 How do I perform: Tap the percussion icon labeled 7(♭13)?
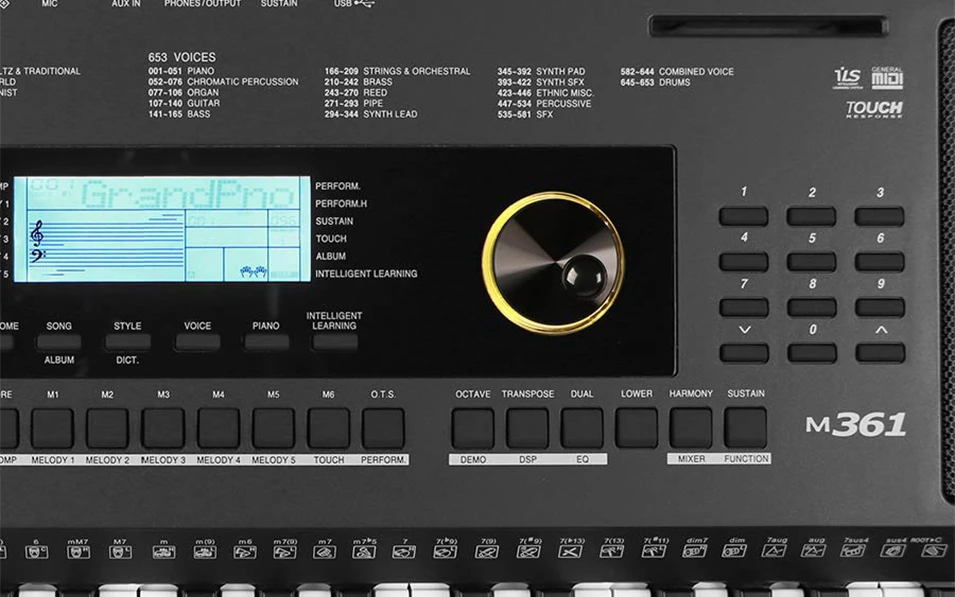[x=571, y=552]
